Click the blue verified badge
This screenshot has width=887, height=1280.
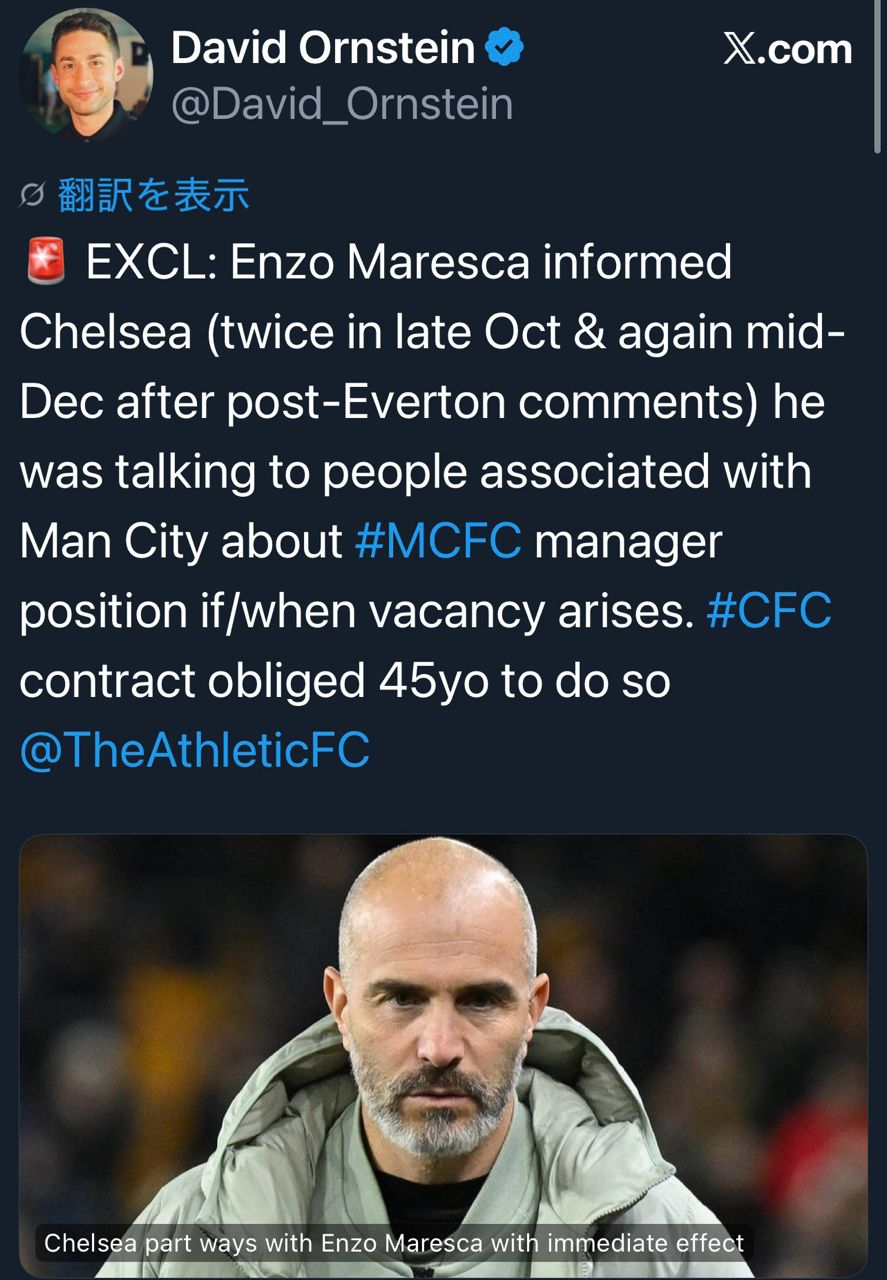click(x=505, y=48)
